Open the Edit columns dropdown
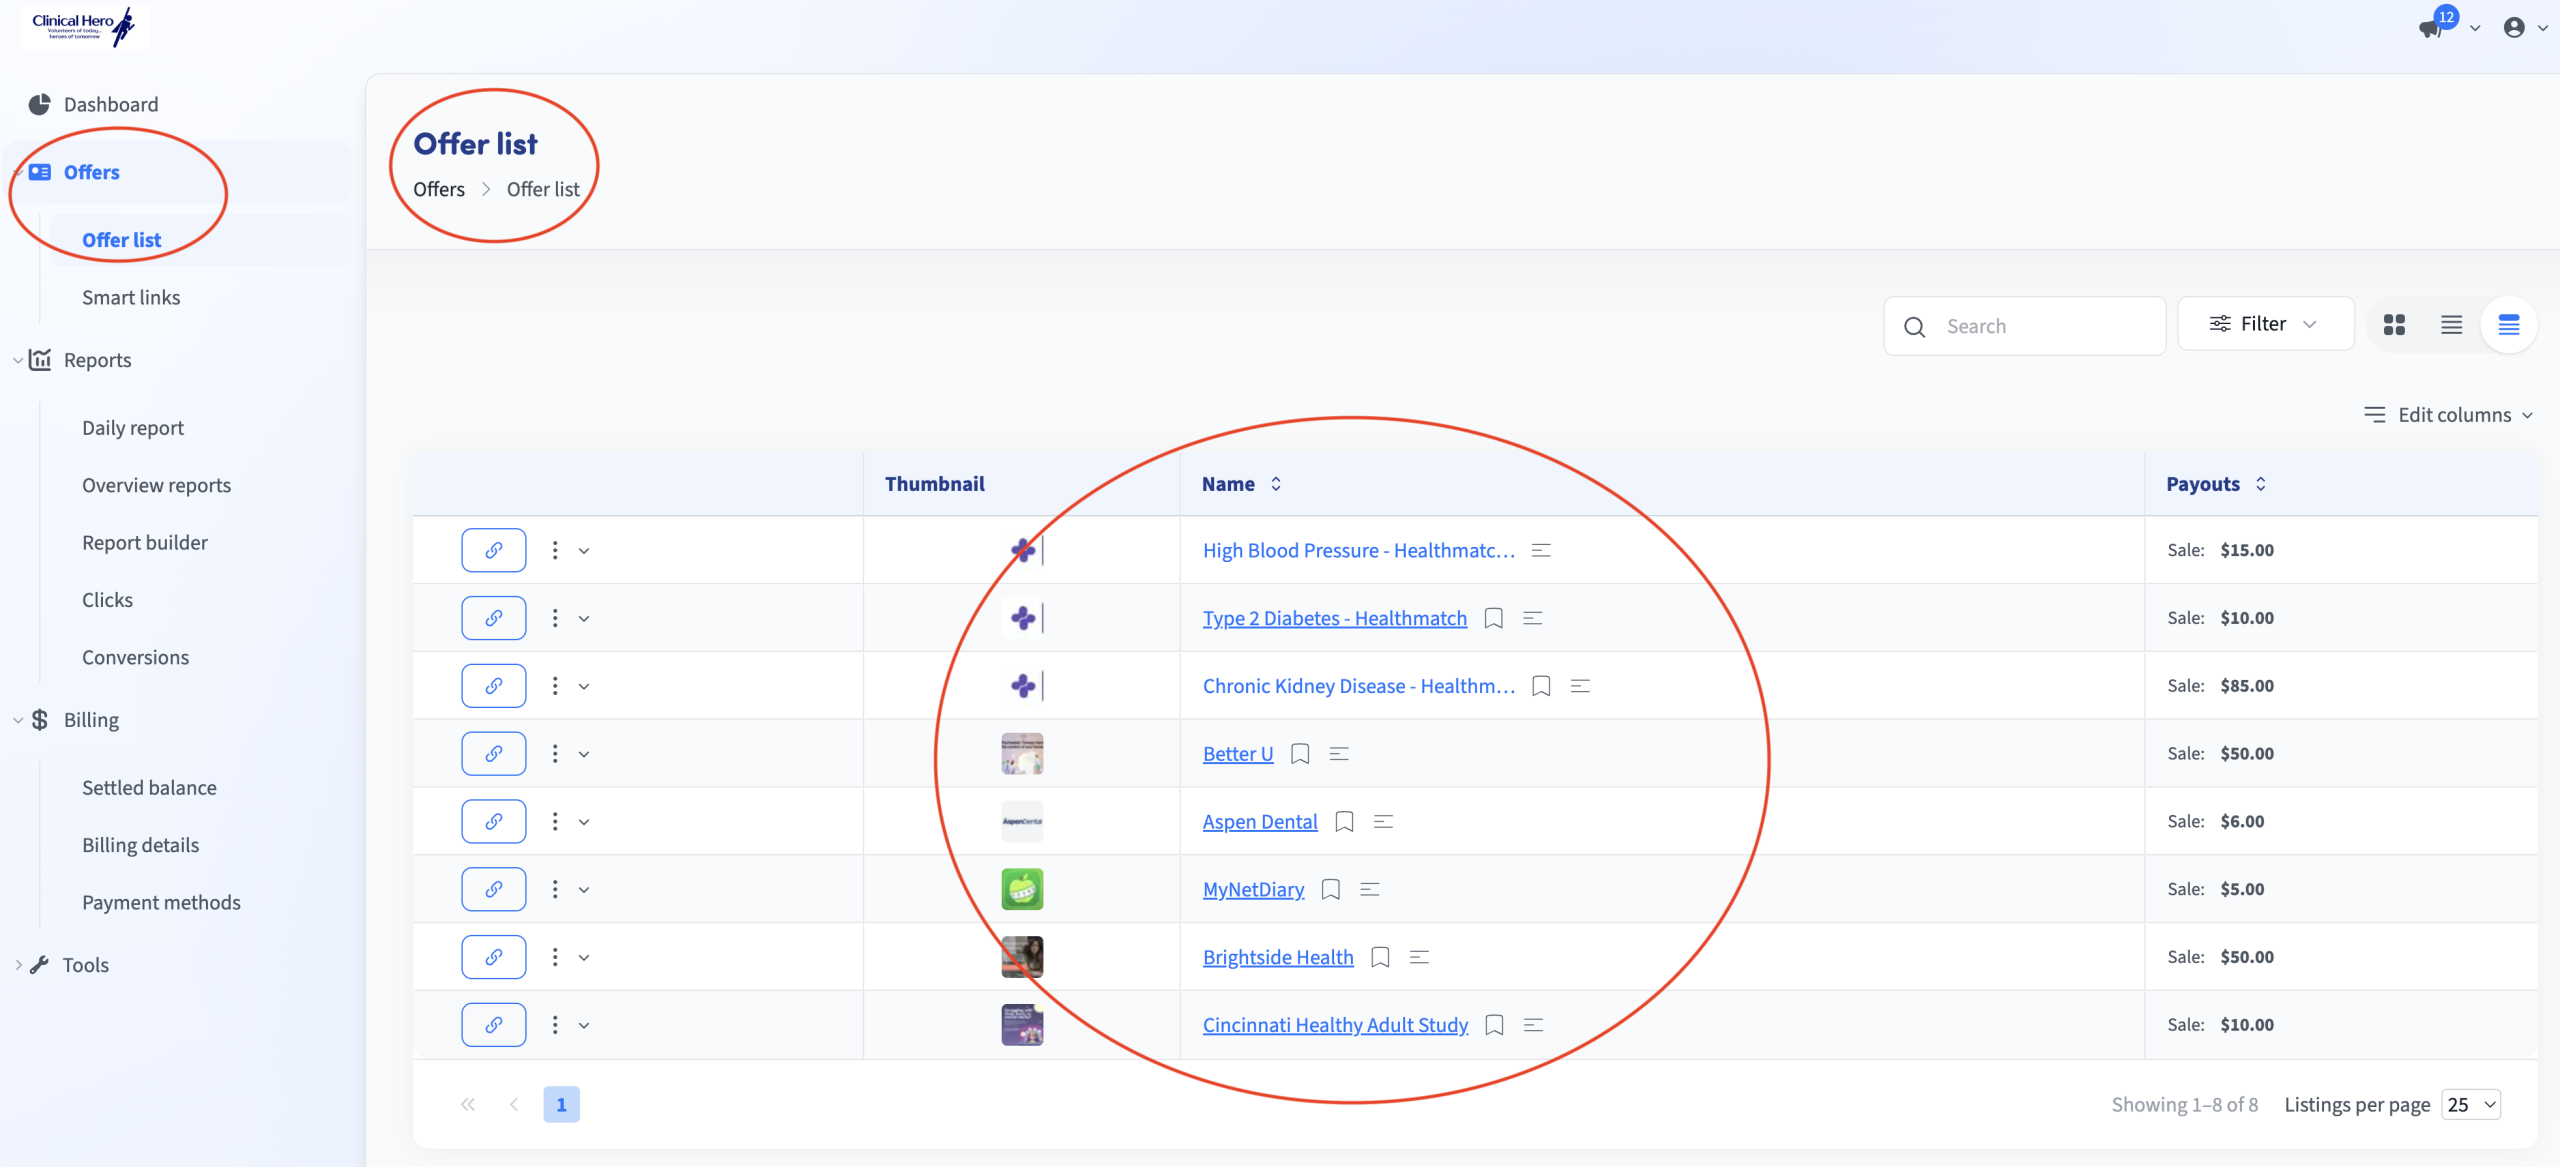2560x1167 pixels. click(x=2448, y=415)
